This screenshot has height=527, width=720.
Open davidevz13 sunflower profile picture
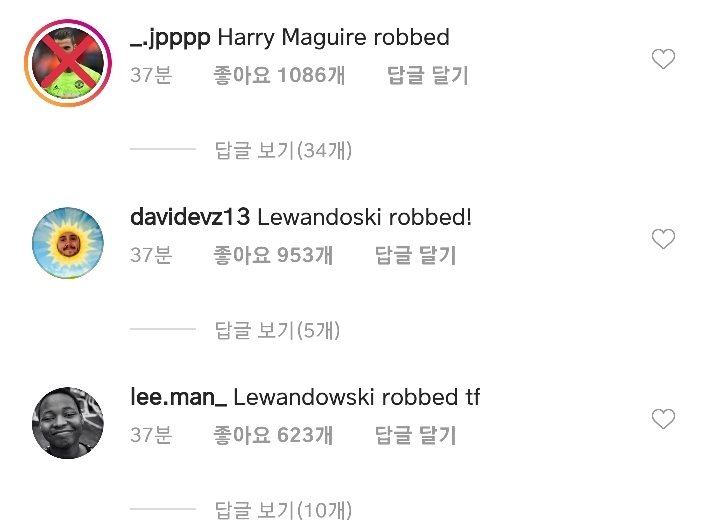(68, 243)
